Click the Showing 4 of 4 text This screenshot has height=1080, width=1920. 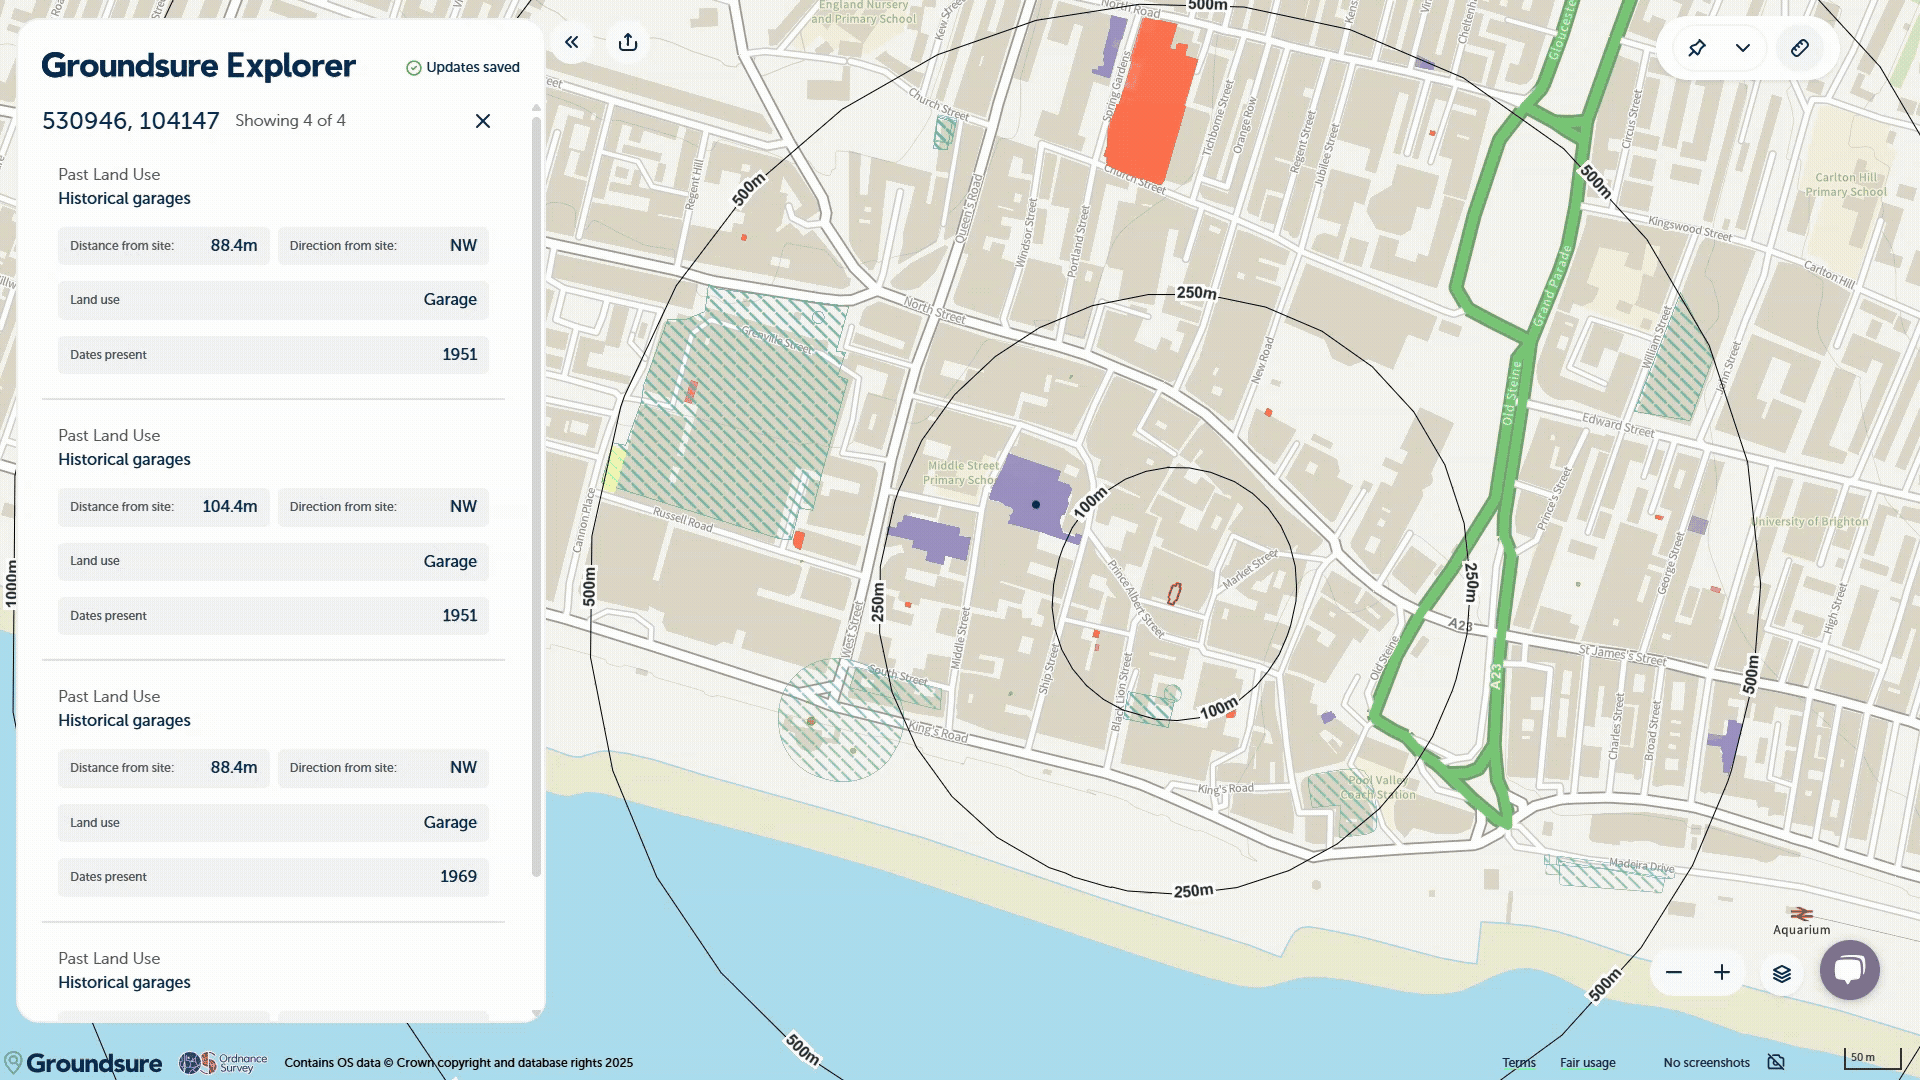tap(290, 121)
